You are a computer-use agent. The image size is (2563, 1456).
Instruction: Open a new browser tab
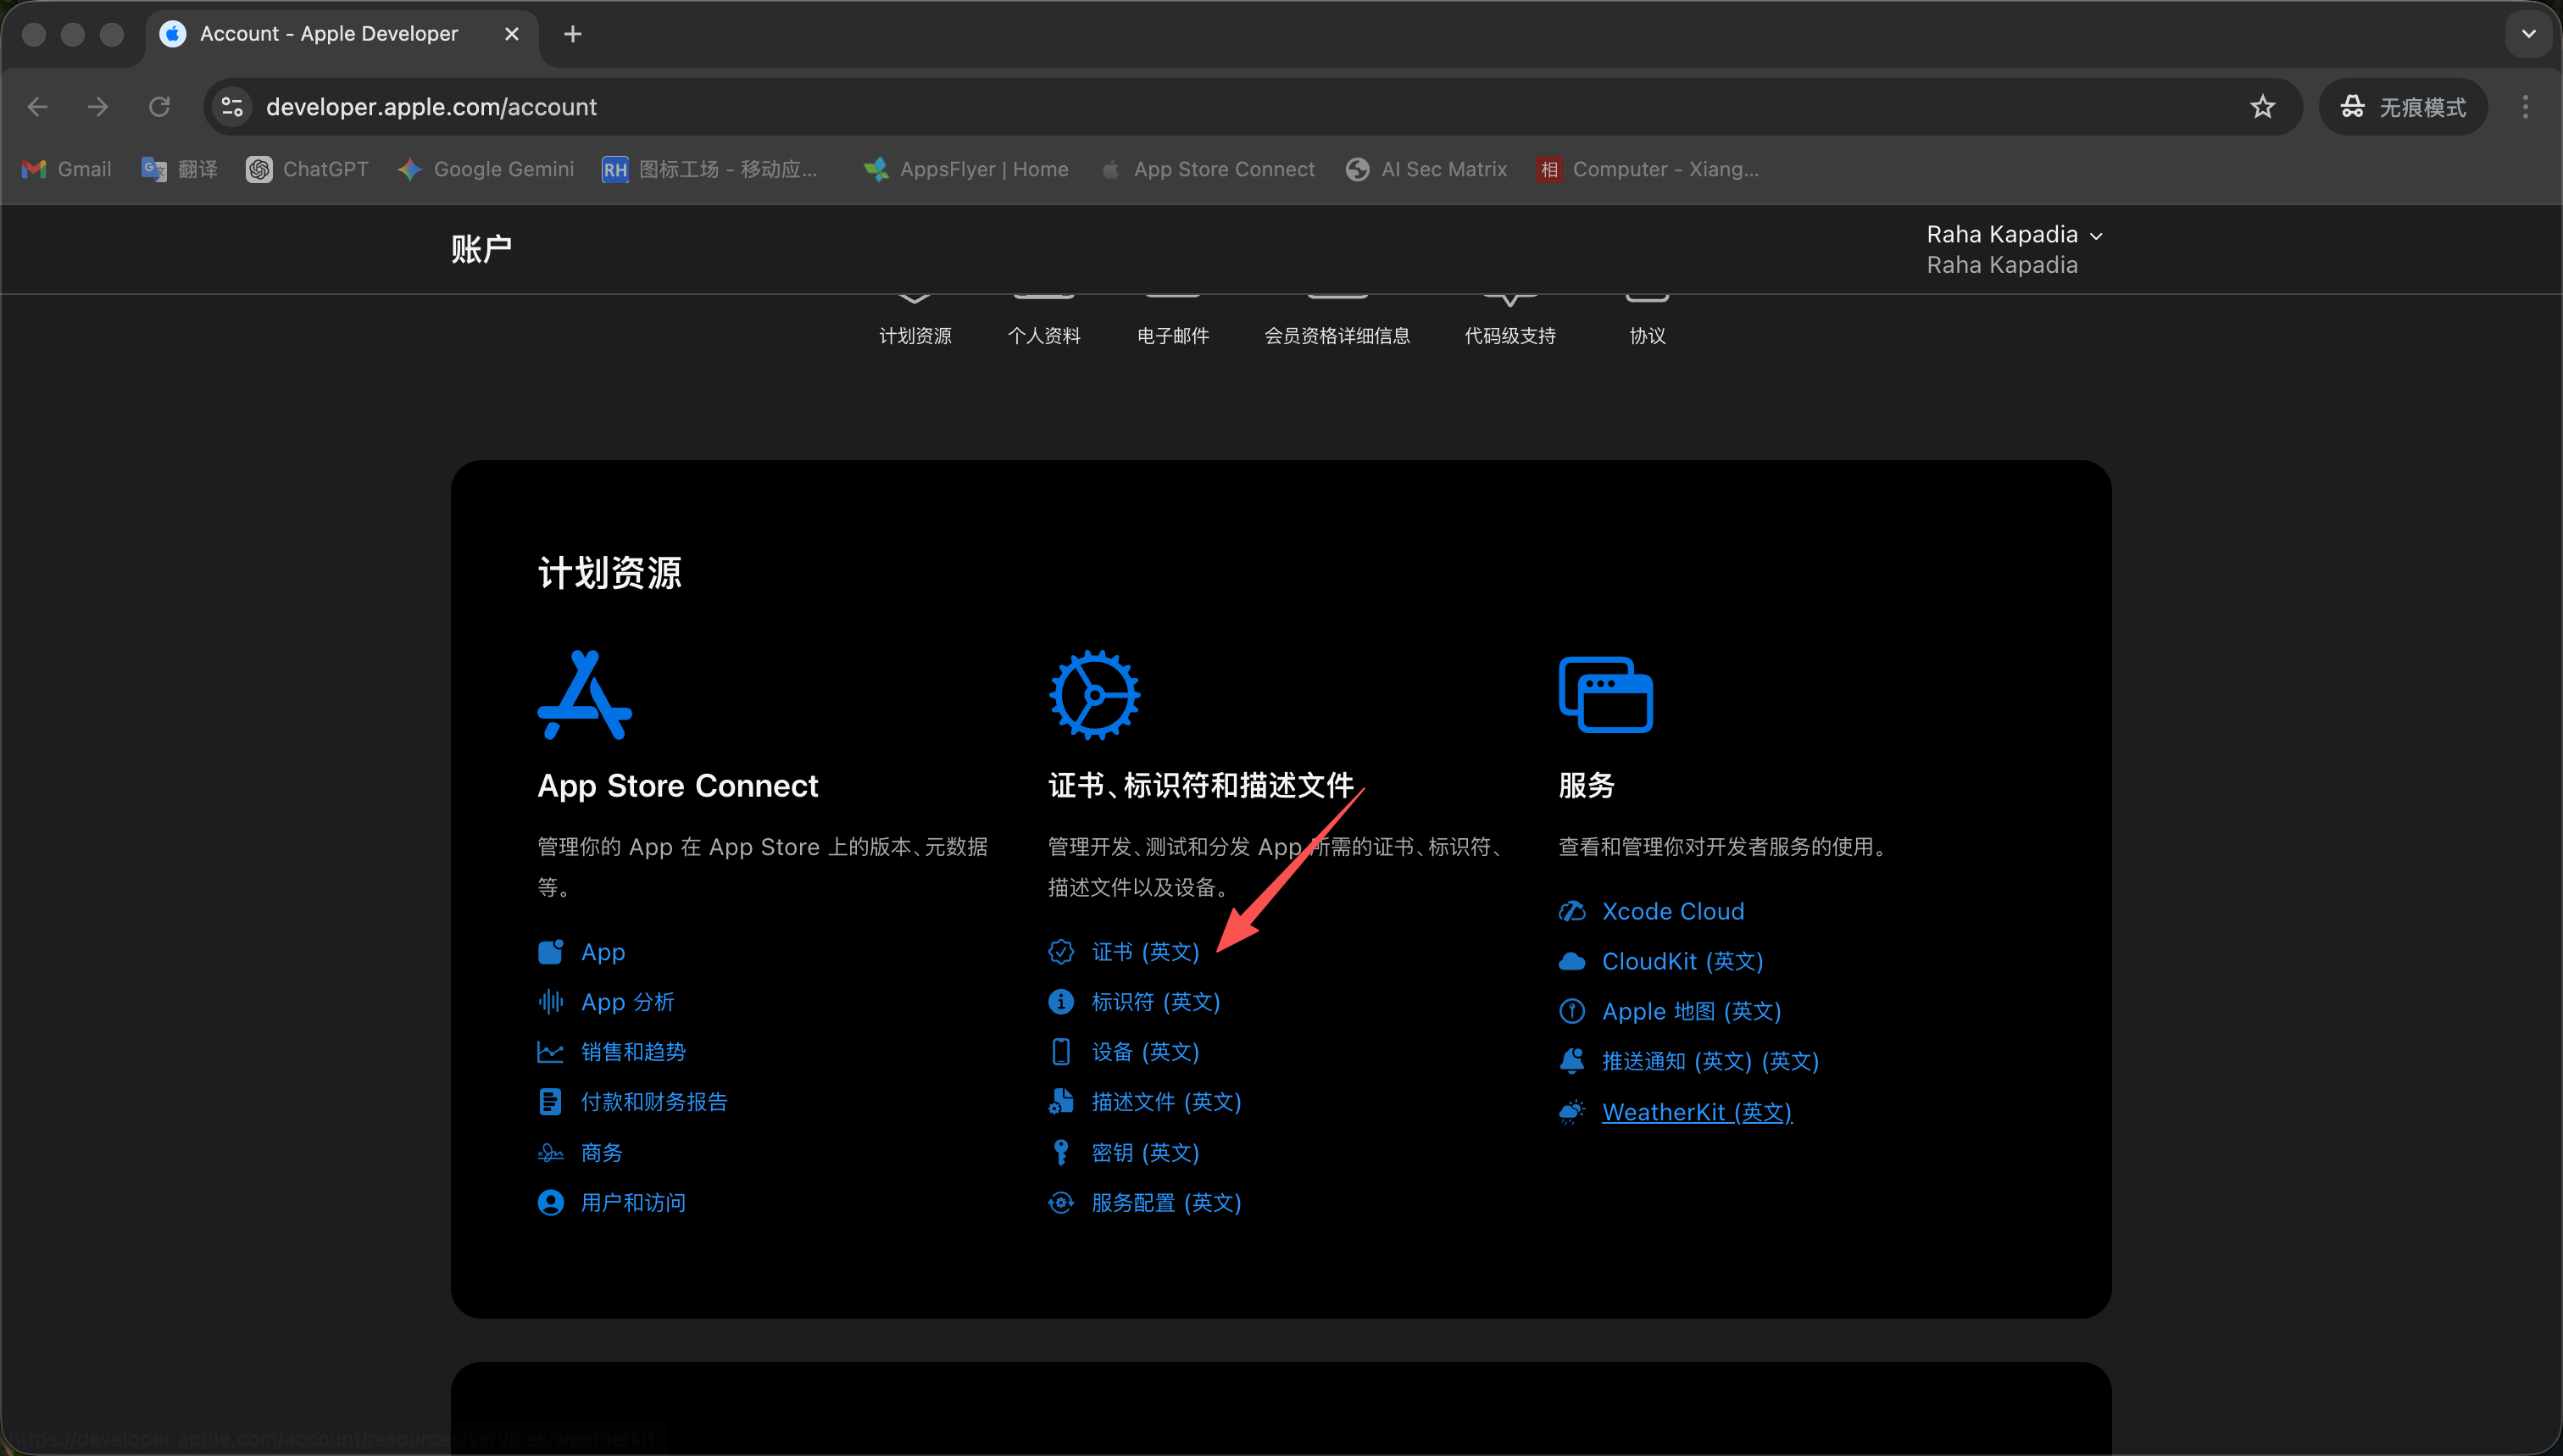572,34
